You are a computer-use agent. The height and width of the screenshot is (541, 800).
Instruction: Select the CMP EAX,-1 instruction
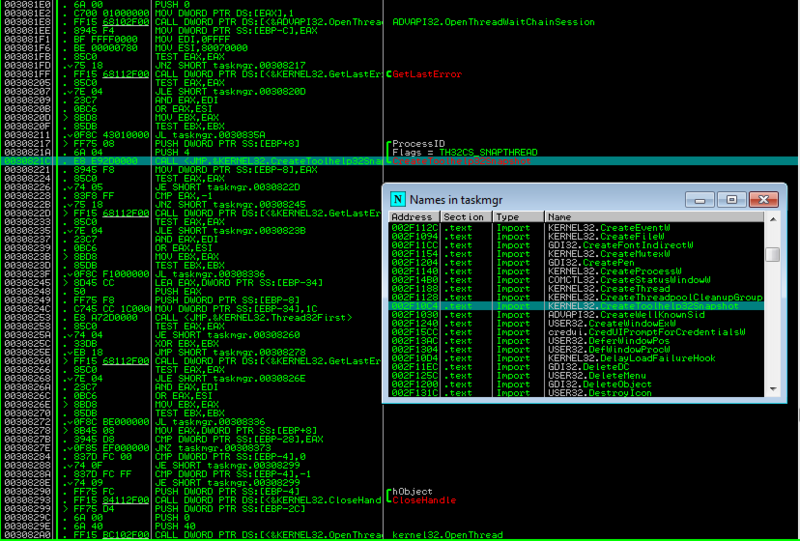pyautogui.click(x=184, y=195)
